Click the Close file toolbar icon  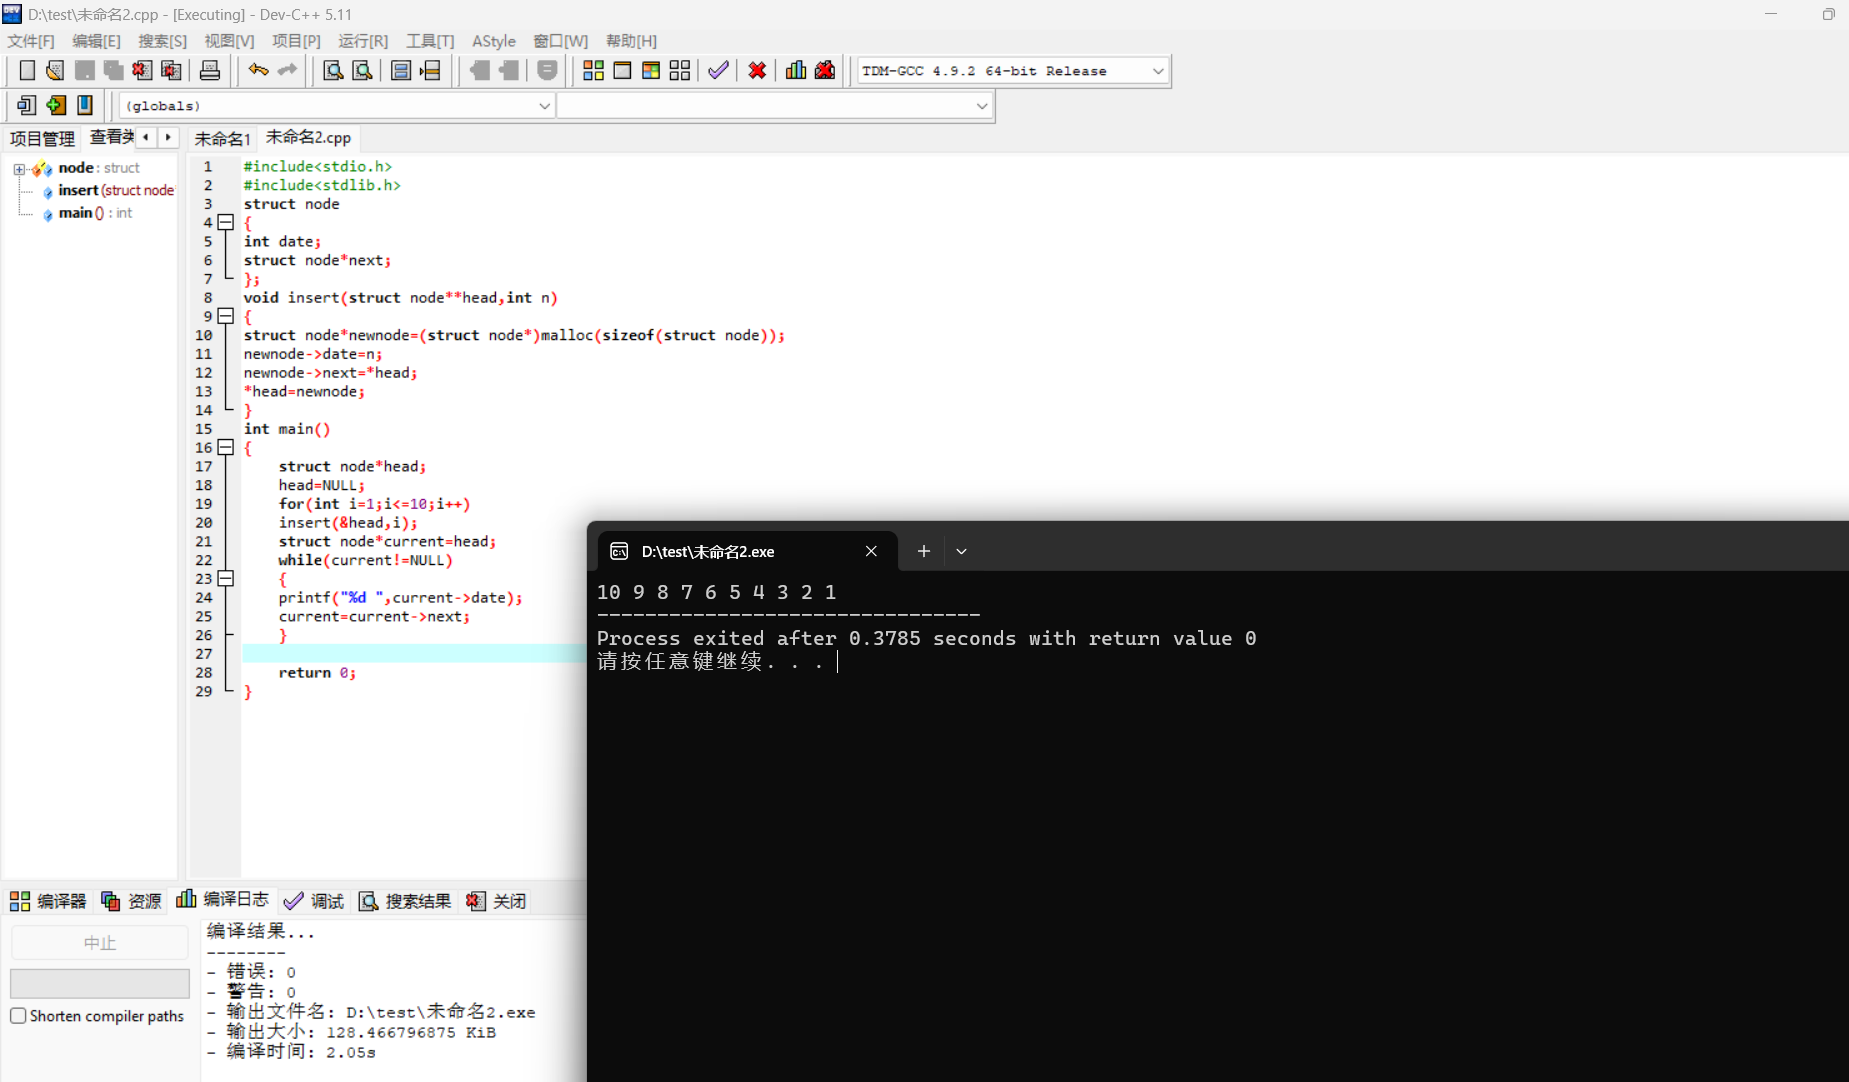click(x=142, y=70)
